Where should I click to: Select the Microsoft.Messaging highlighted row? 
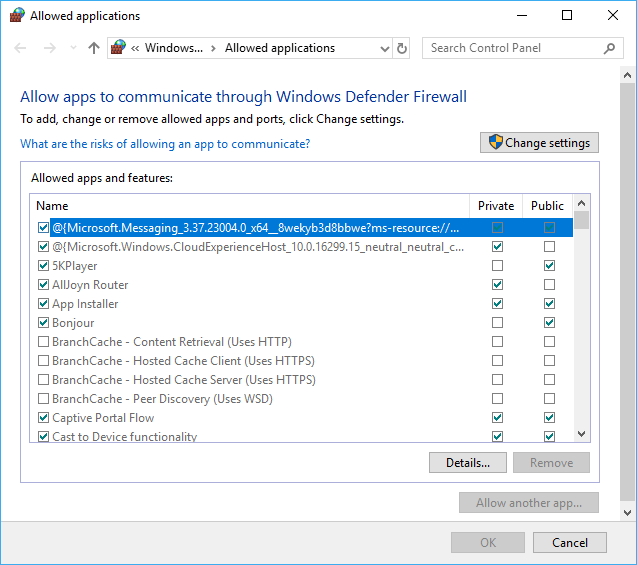(x=311, y=227)
